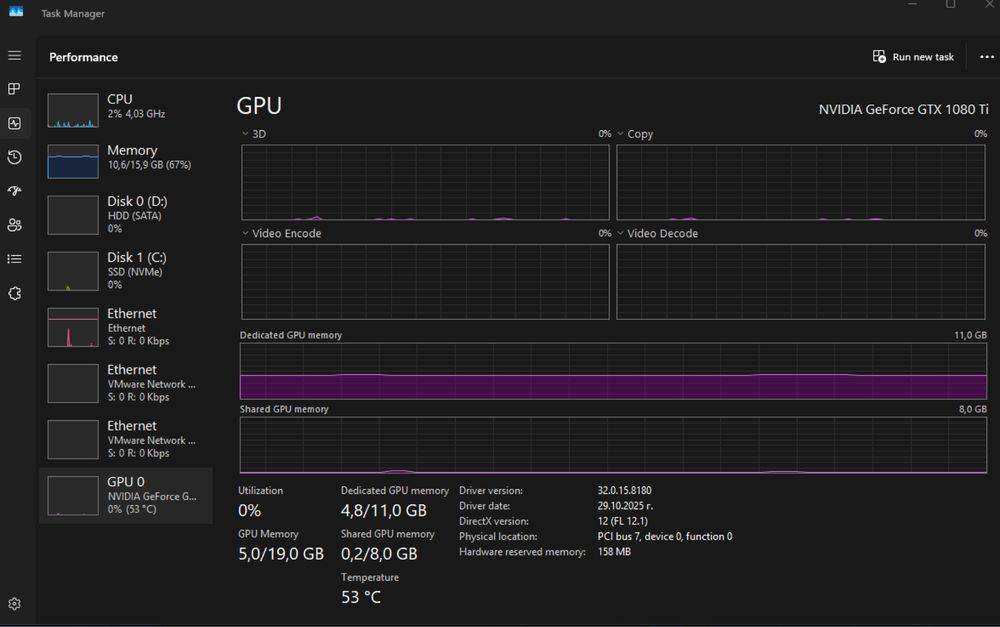Click the Dedicated GPU memory graph

click(x=613, y=372)
